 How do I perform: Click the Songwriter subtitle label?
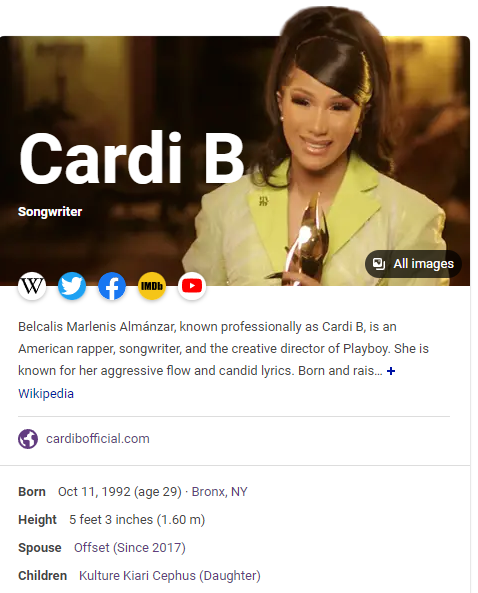[x=50, y=212]
